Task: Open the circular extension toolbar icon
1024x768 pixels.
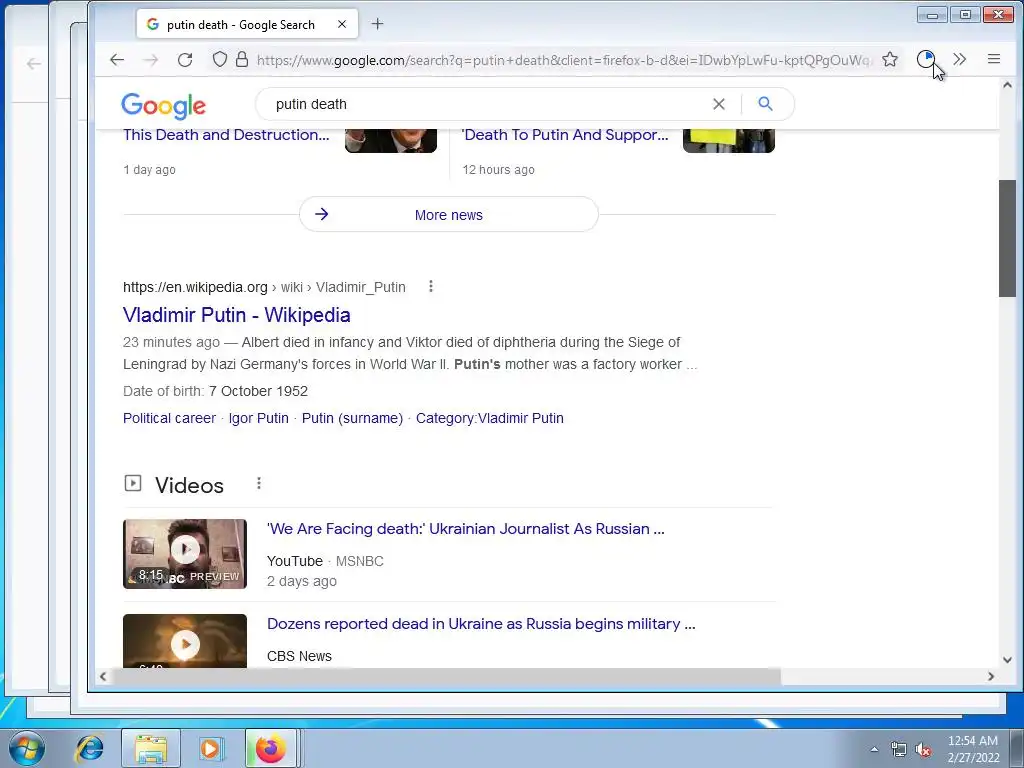Action: [925, 59]
